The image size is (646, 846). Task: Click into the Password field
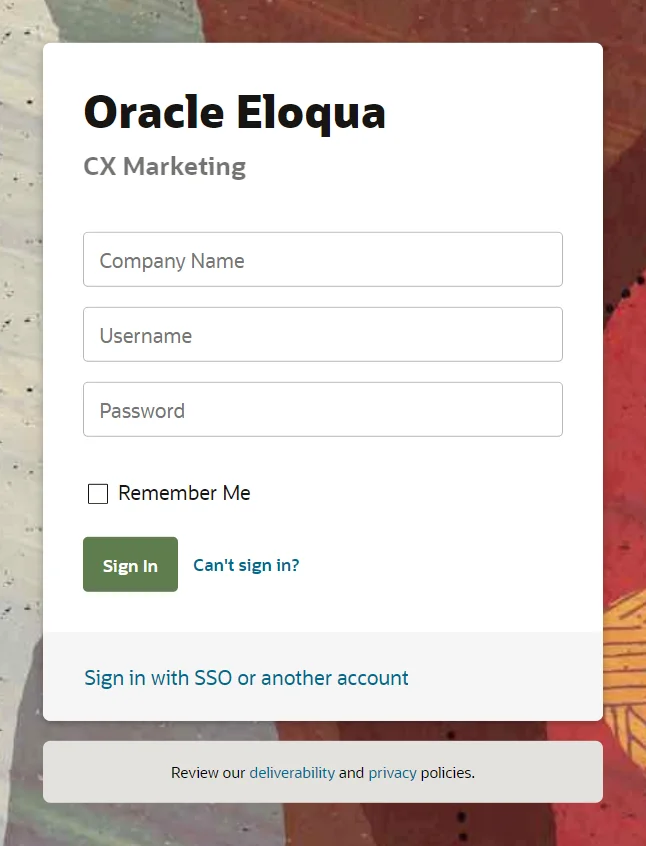point(322,410)
